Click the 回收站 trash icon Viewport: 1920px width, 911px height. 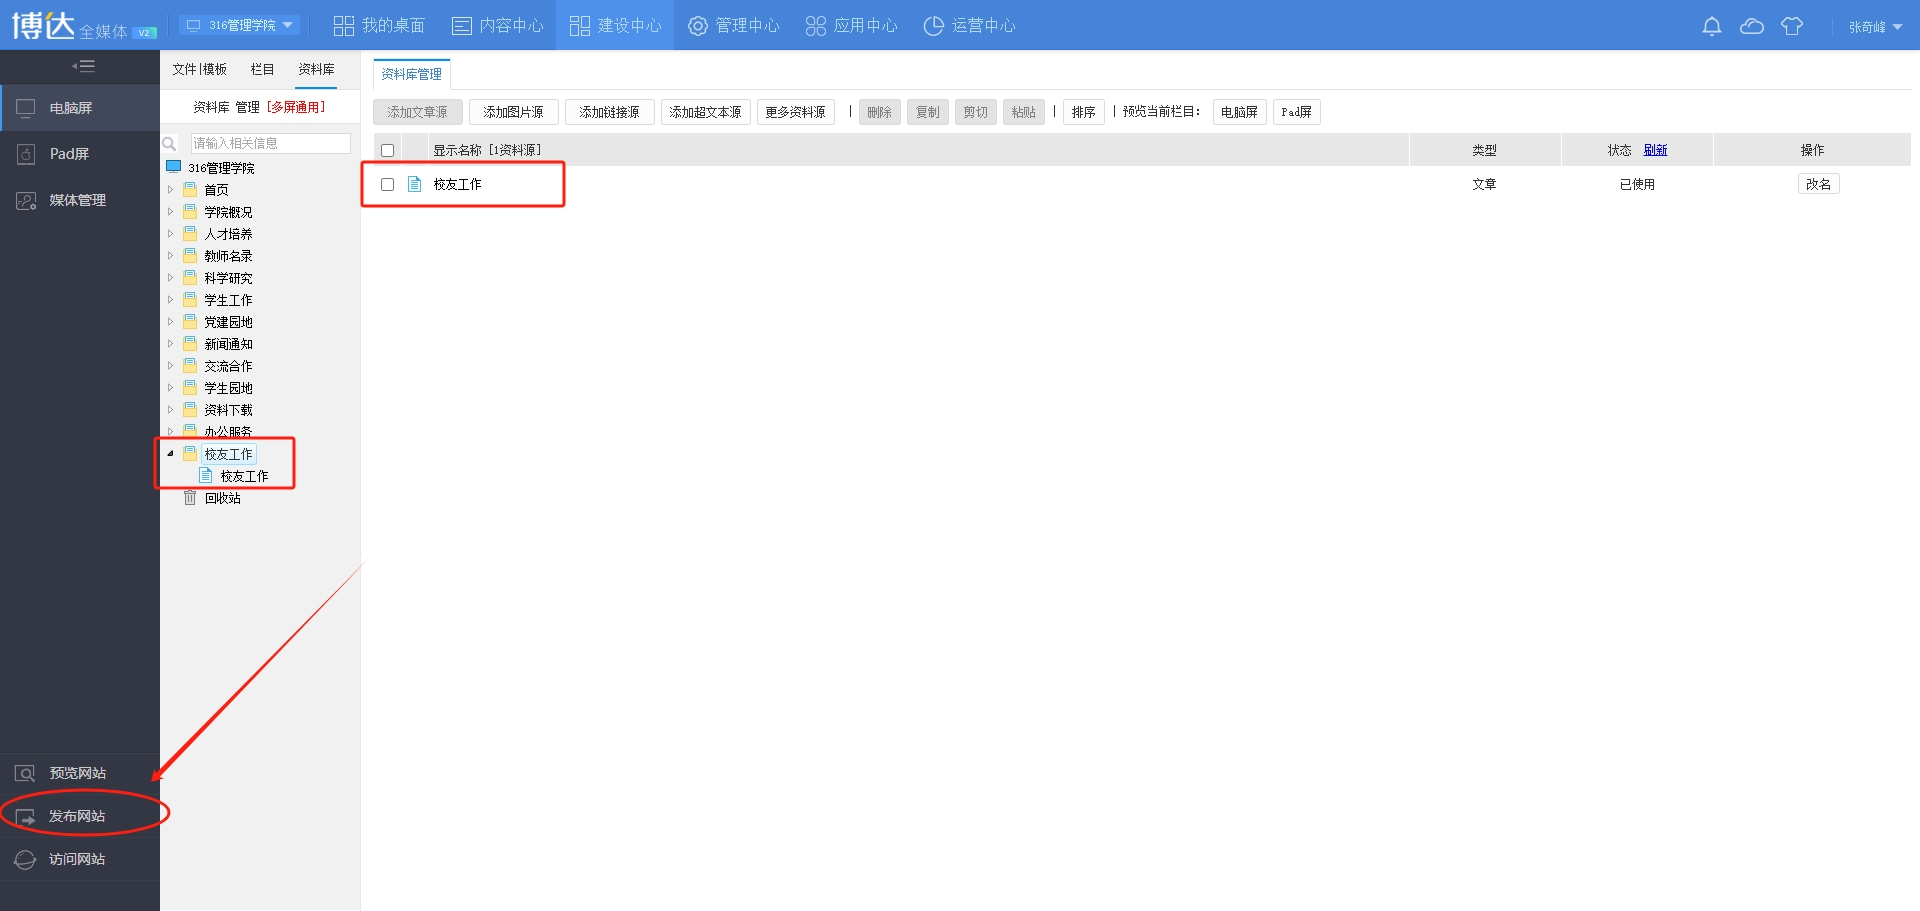[x=190, y=498]
